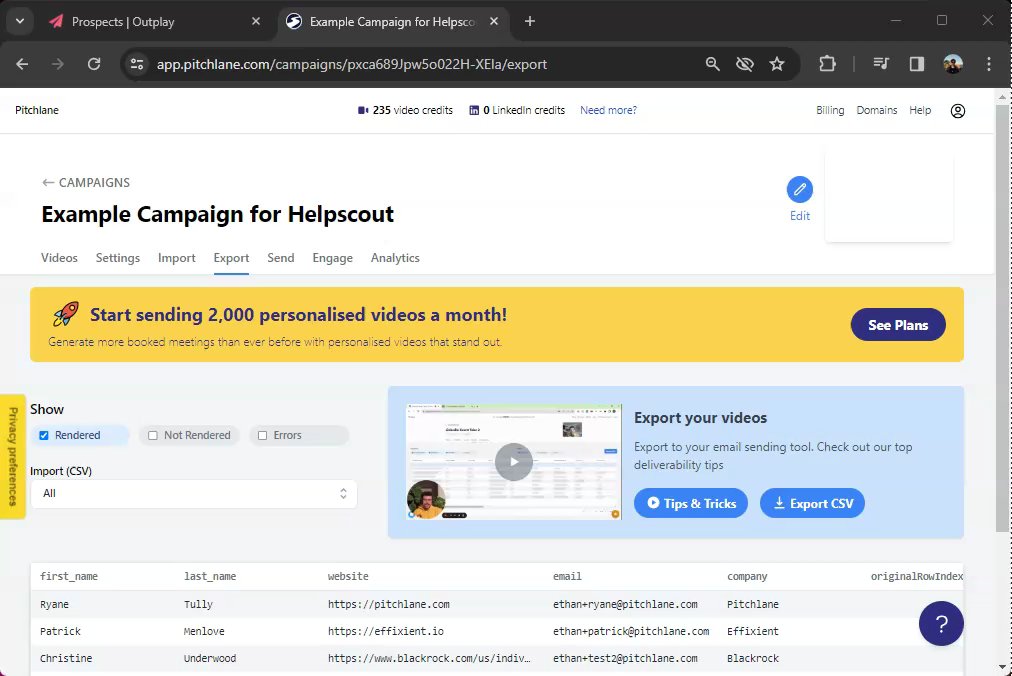Open the Send tab
The width and height of the screenshot is (1012, 676).
tap(281, 258)
